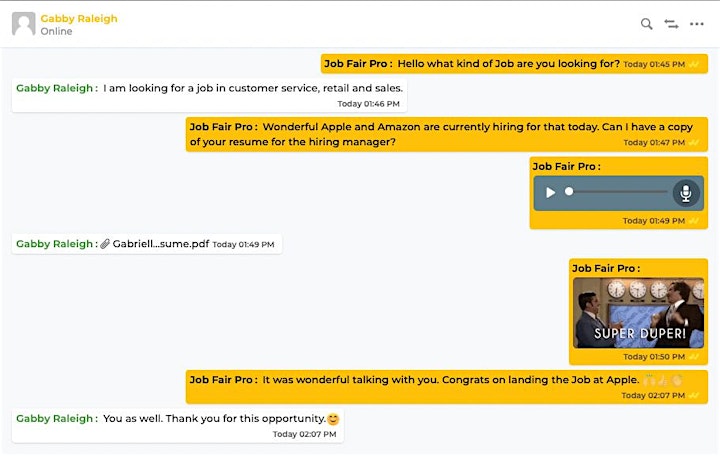
Task: Click the read-receipt checkmarks on the 01:45 PM message
Action: (x=693, y=64)
